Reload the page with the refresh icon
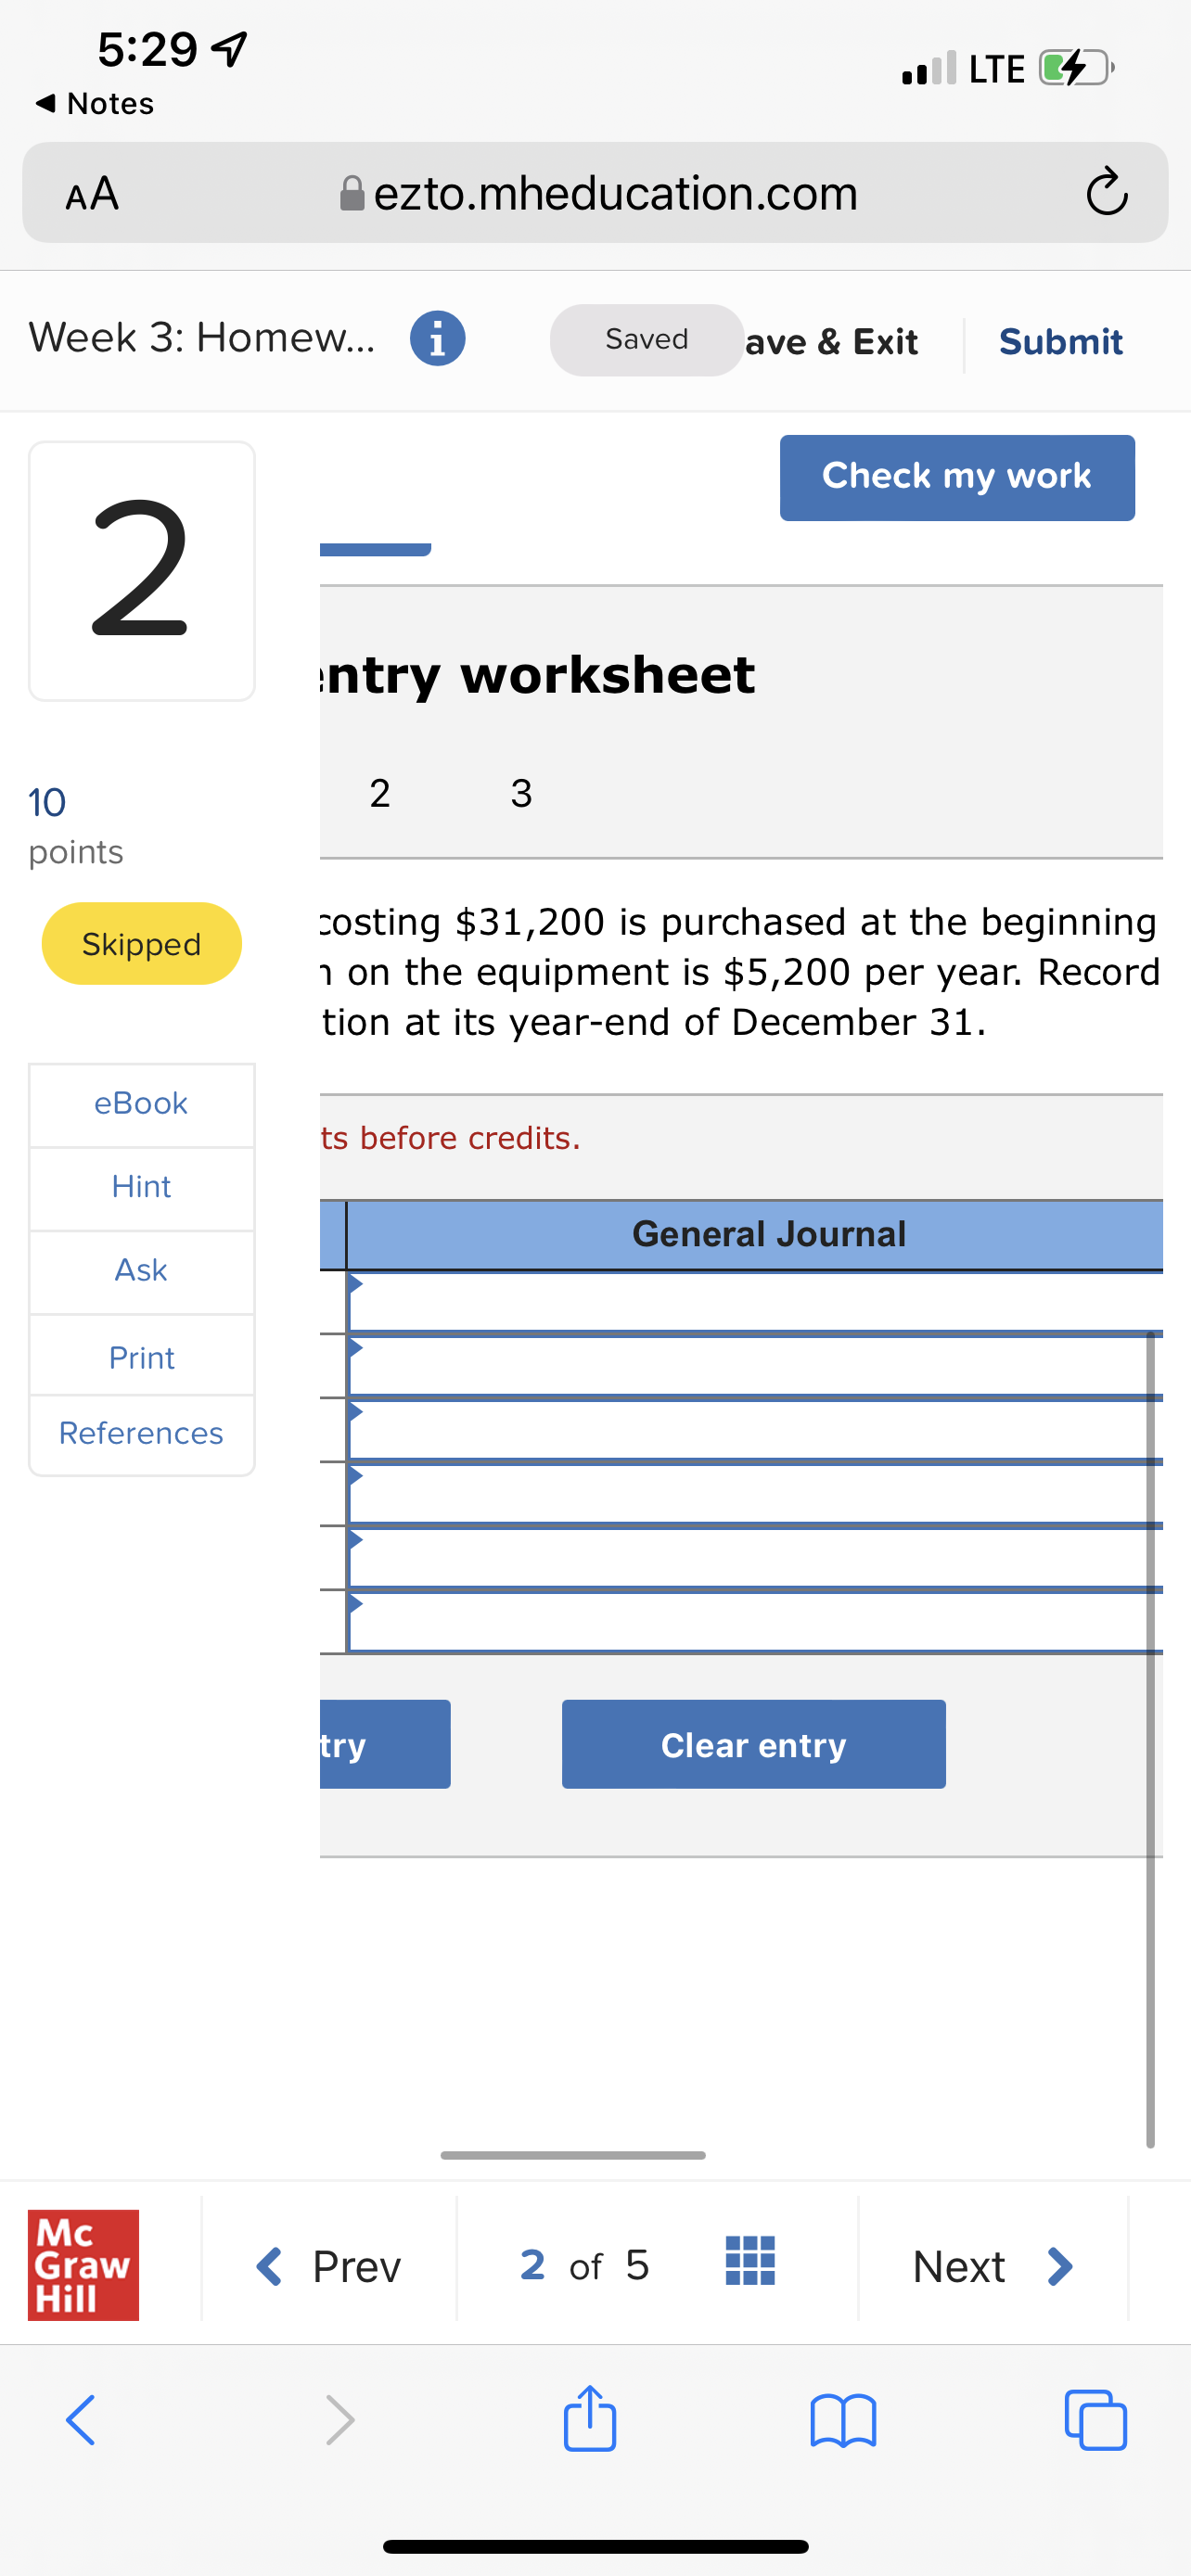1191x2576 pixels. tap(1106, 192)
